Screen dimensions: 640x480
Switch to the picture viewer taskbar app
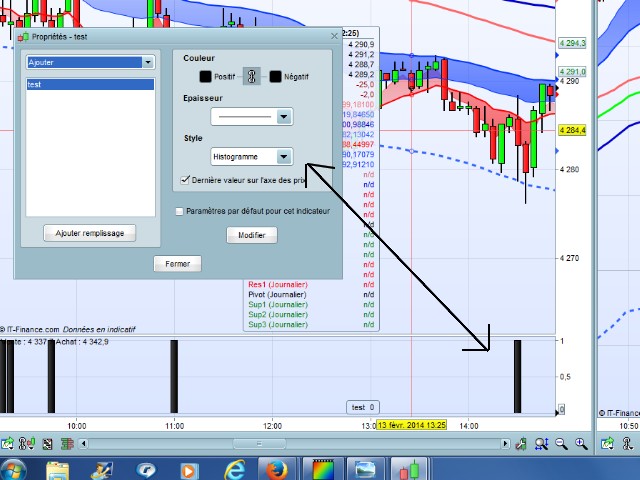tap(365, 469)
